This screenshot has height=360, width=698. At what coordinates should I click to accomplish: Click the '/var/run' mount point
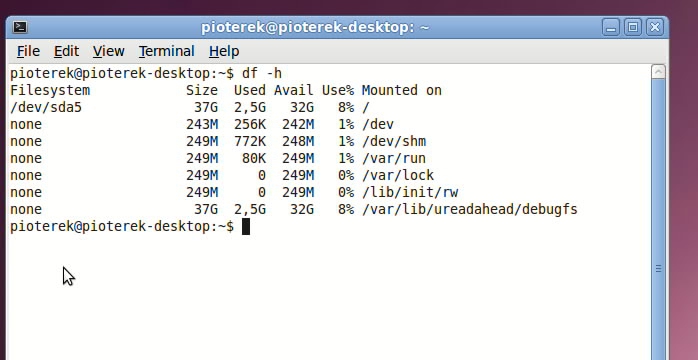click(394, 158)
